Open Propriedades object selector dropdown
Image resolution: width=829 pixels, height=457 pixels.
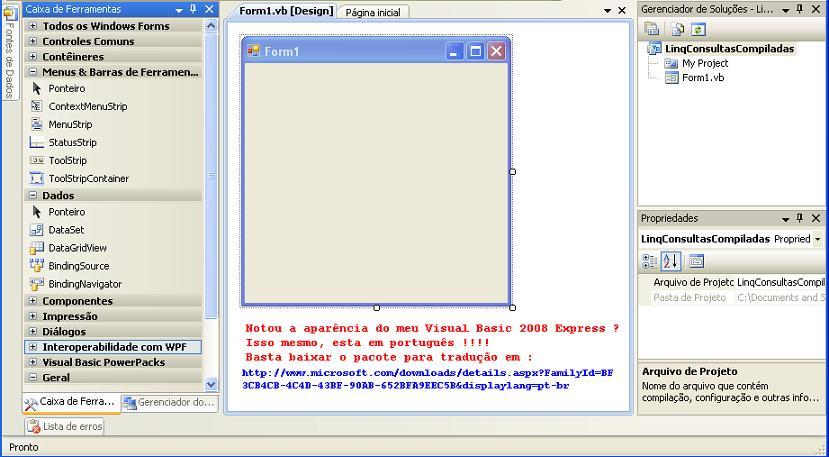(818, 239)
